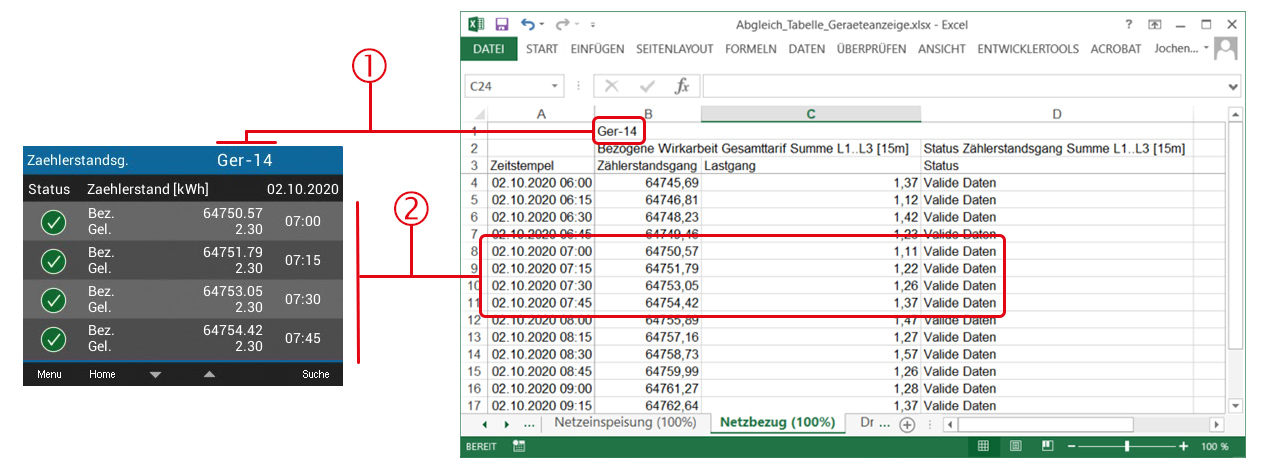The image size is (1262, 471).
Task: Open Excel Help question mark icon
Action: [x=1128, y=24]
